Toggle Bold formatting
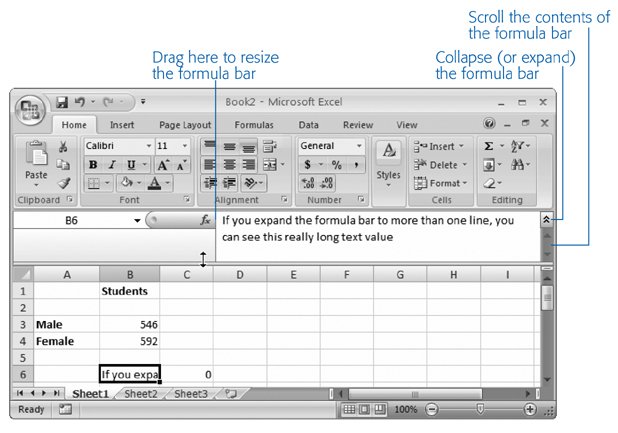This screenshot has width=618, height=433. tap(93, 165)
